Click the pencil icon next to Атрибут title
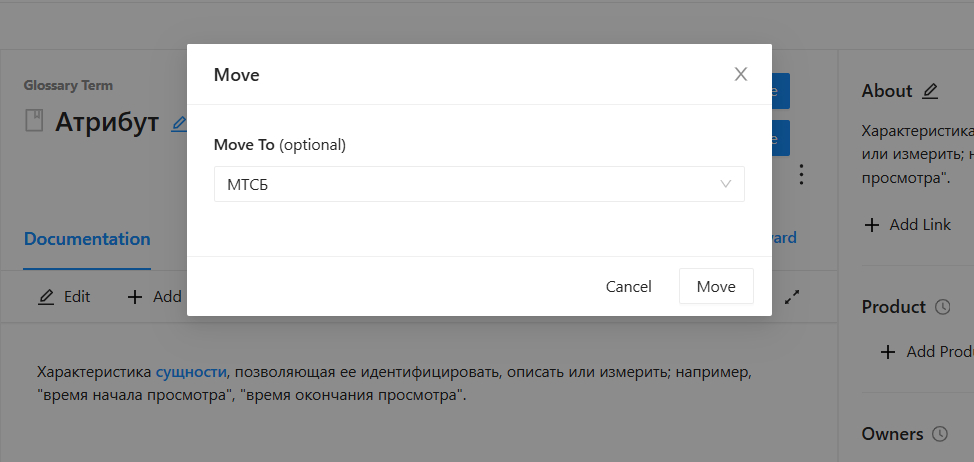974x462 pixels. (179, 123)
